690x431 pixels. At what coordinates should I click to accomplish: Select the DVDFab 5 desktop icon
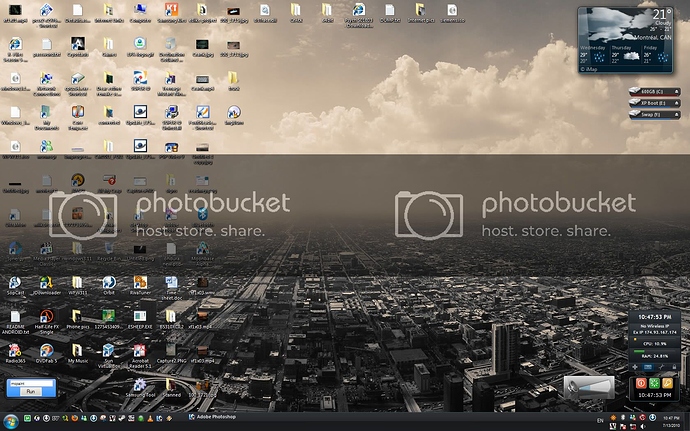click(46, 351)
